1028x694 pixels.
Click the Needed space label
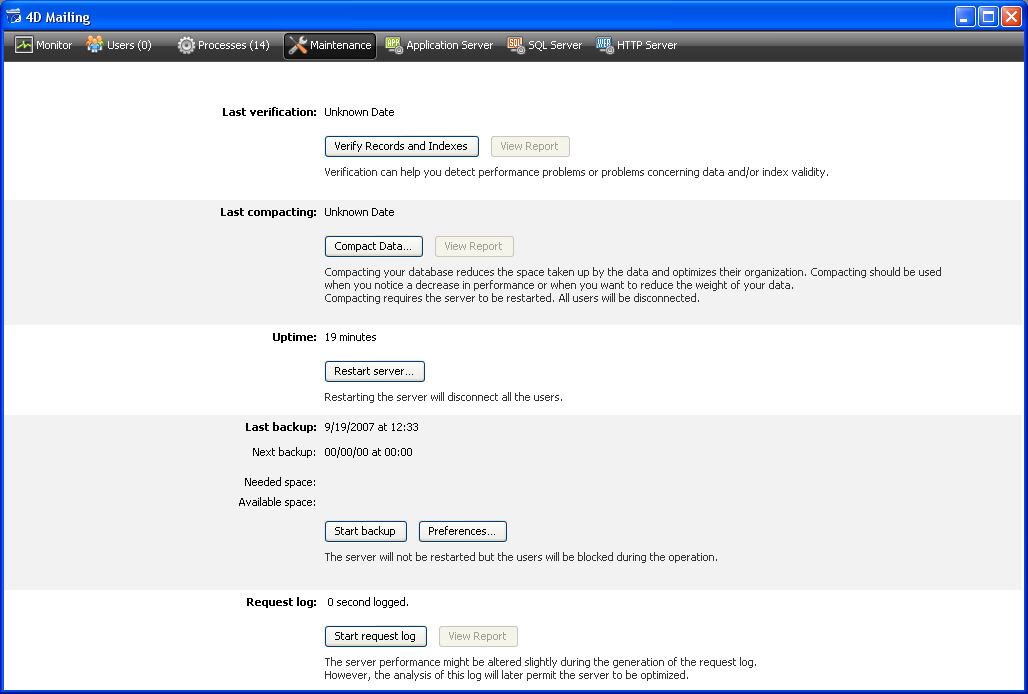[280, 482]
